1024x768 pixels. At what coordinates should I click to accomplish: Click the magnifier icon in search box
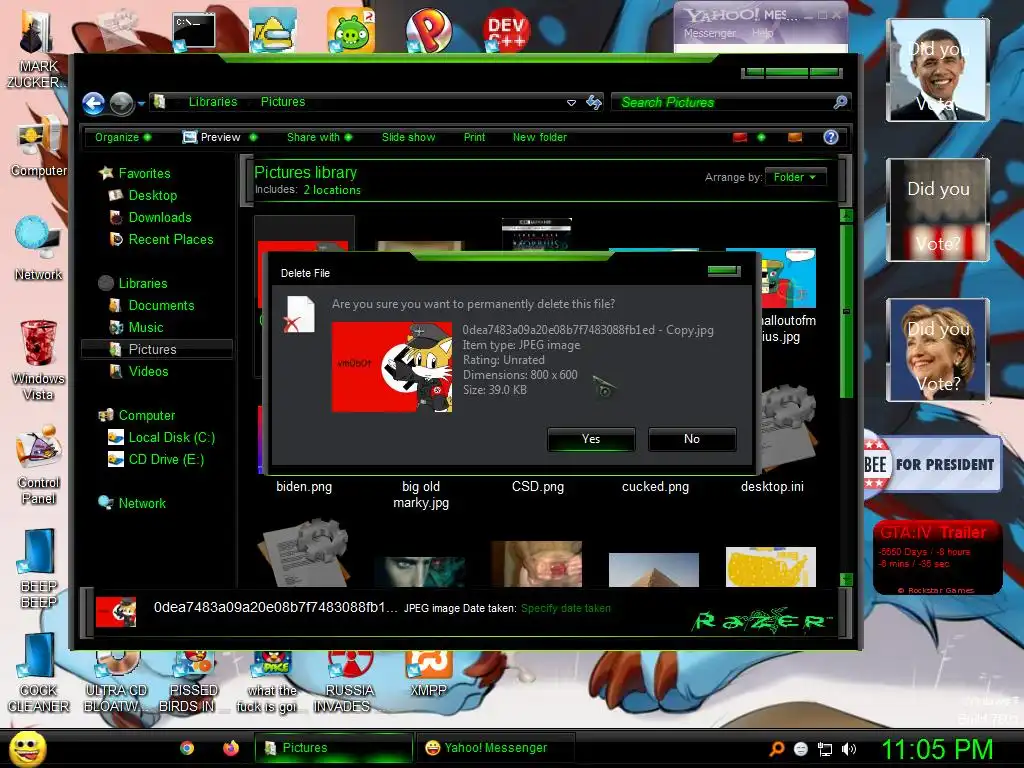(x=840, y=102)
